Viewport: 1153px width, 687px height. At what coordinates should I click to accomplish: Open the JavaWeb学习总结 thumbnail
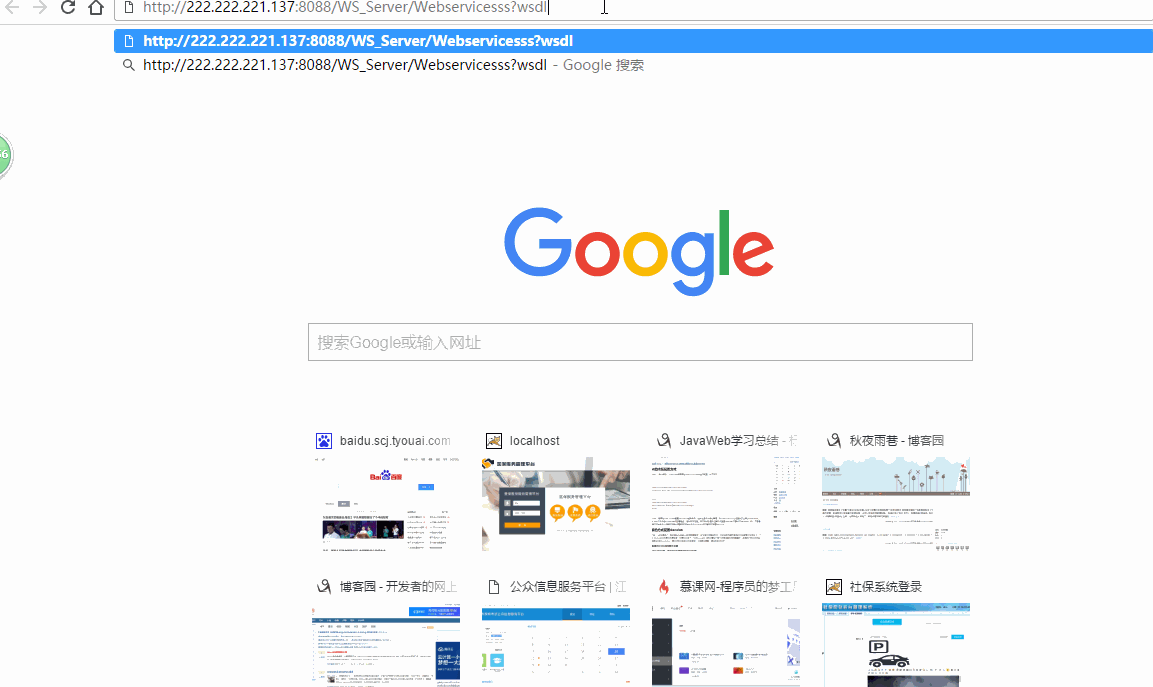tap(726, 504)
